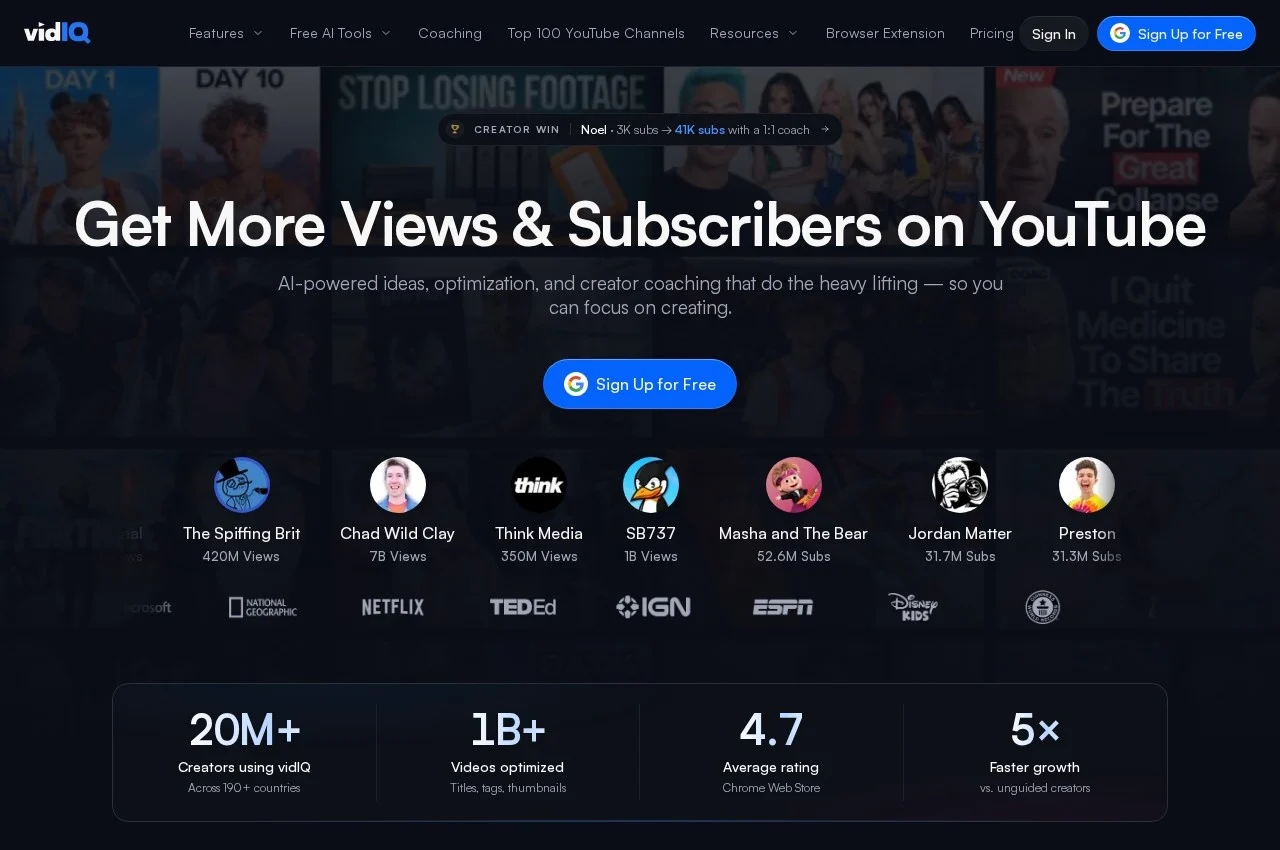Open the Pricing page link

coord(992,33)
